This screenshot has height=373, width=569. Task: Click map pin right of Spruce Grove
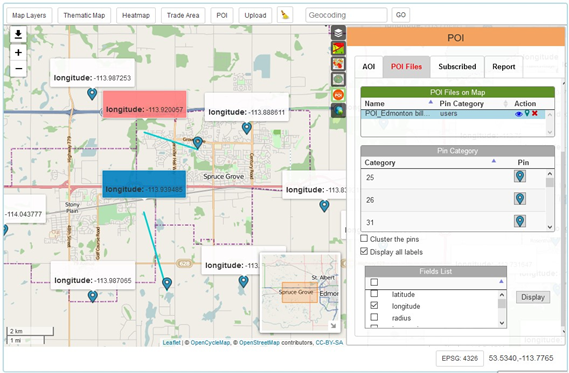(x=324, y=206)
